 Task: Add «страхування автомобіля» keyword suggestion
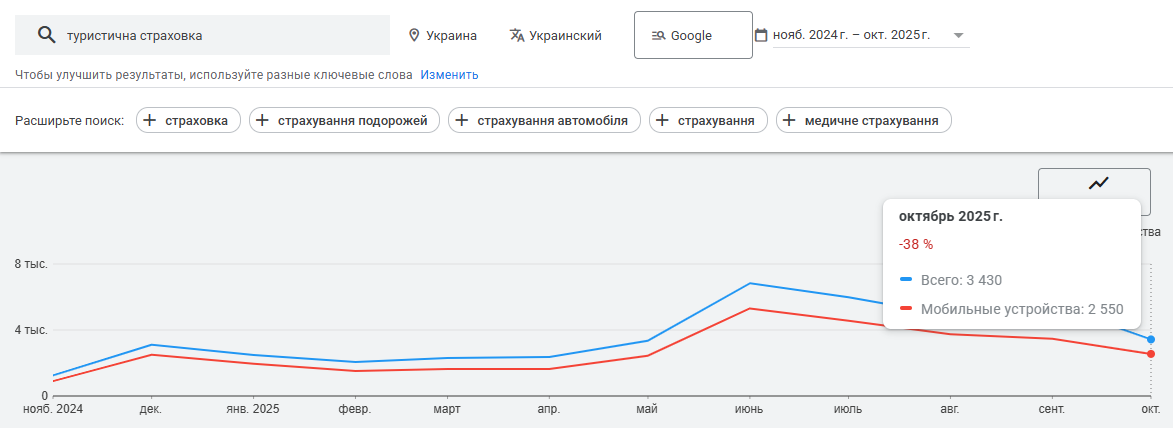point(545,121)
